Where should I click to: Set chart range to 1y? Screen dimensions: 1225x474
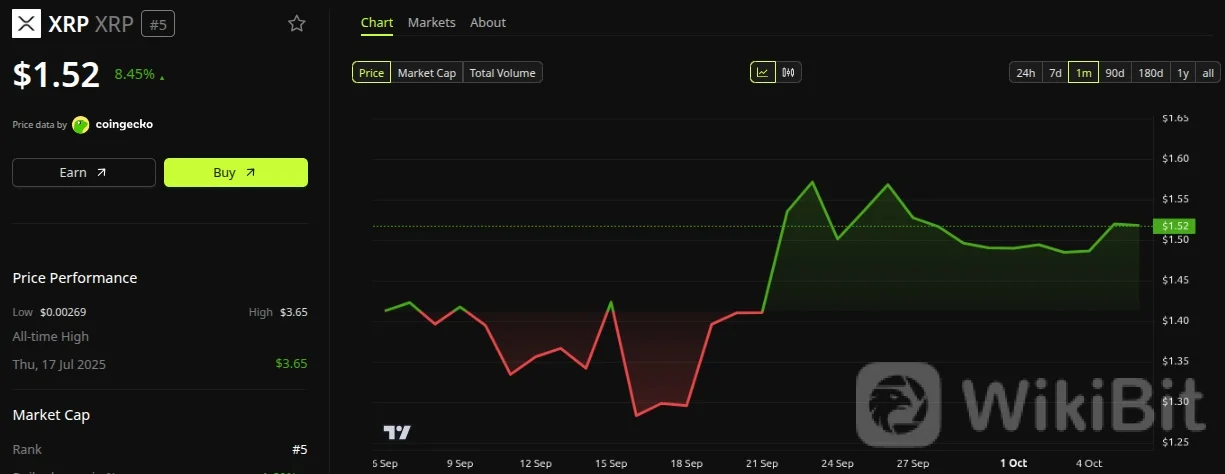(x=1183, y=73)
